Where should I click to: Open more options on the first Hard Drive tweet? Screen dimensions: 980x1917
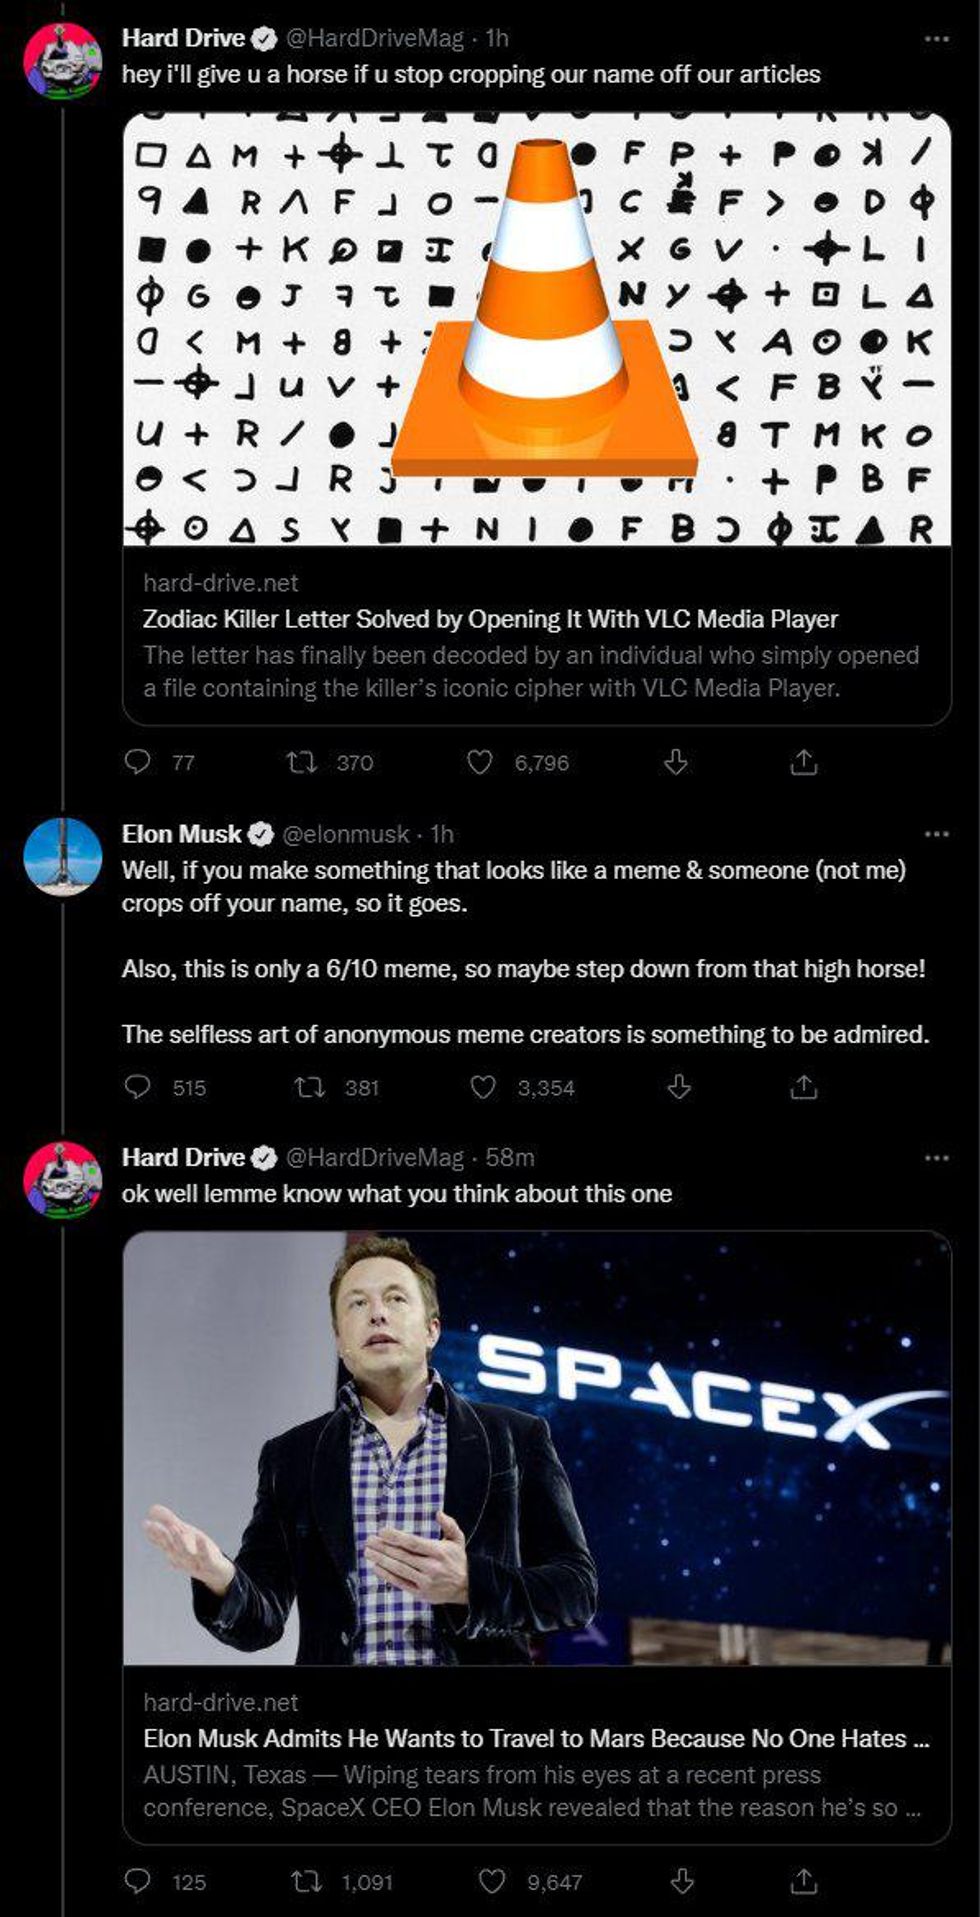[936, 39]
